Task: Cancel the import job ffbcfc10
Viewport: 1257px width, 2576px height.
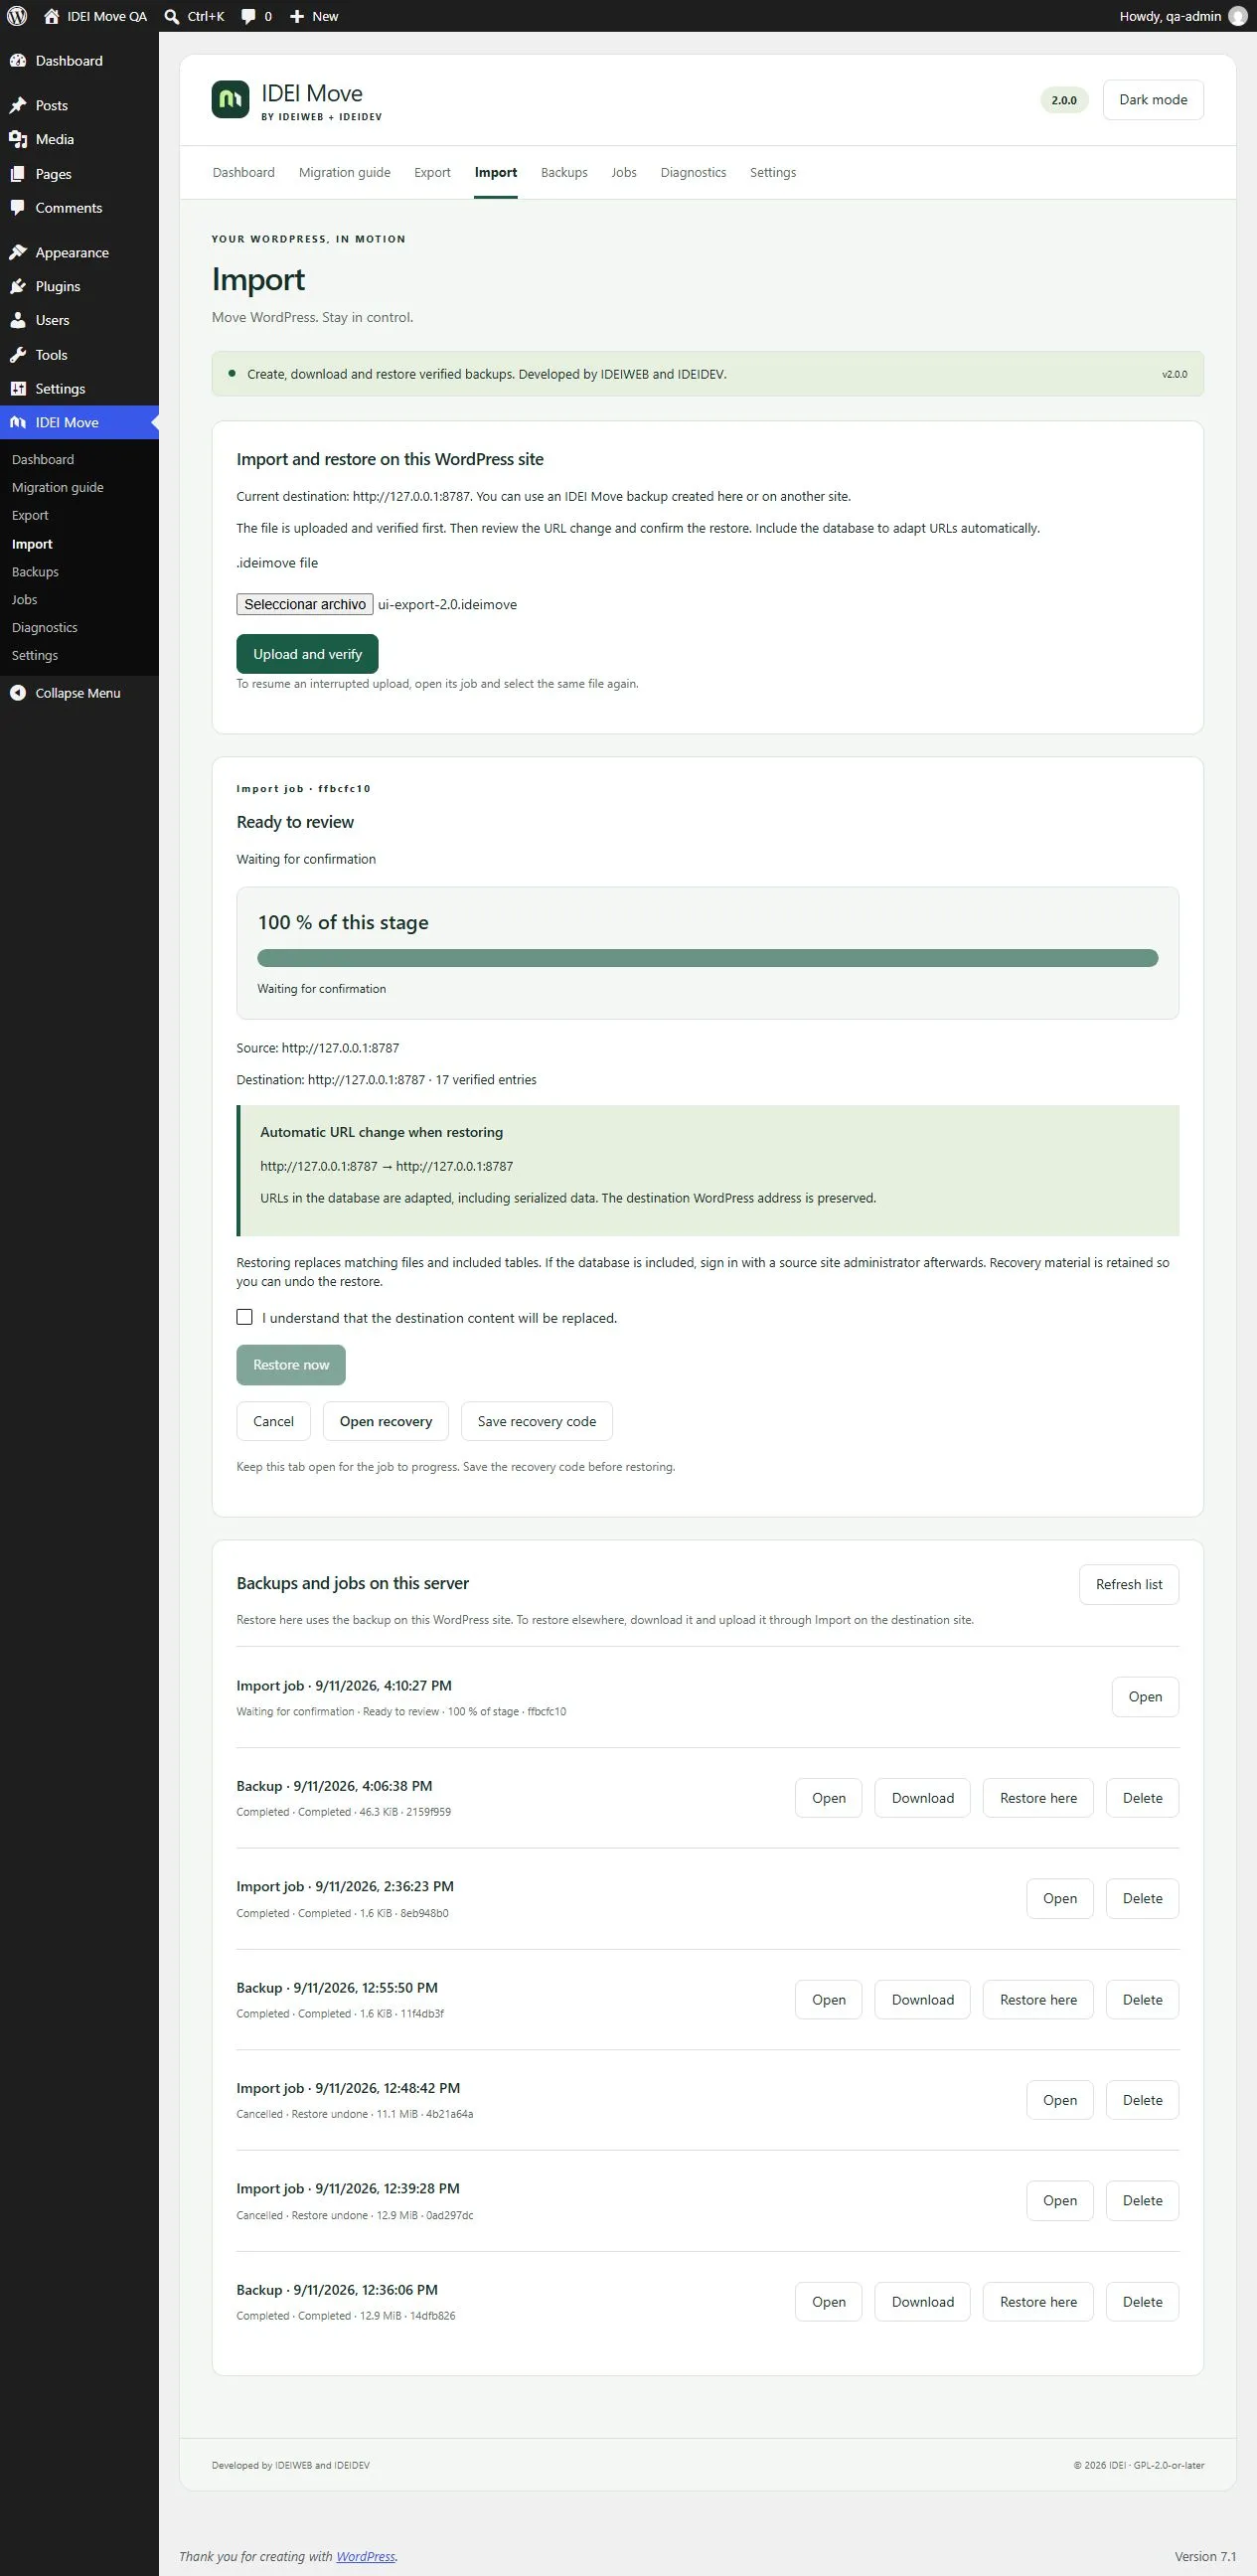Action: pos(274,1421)
